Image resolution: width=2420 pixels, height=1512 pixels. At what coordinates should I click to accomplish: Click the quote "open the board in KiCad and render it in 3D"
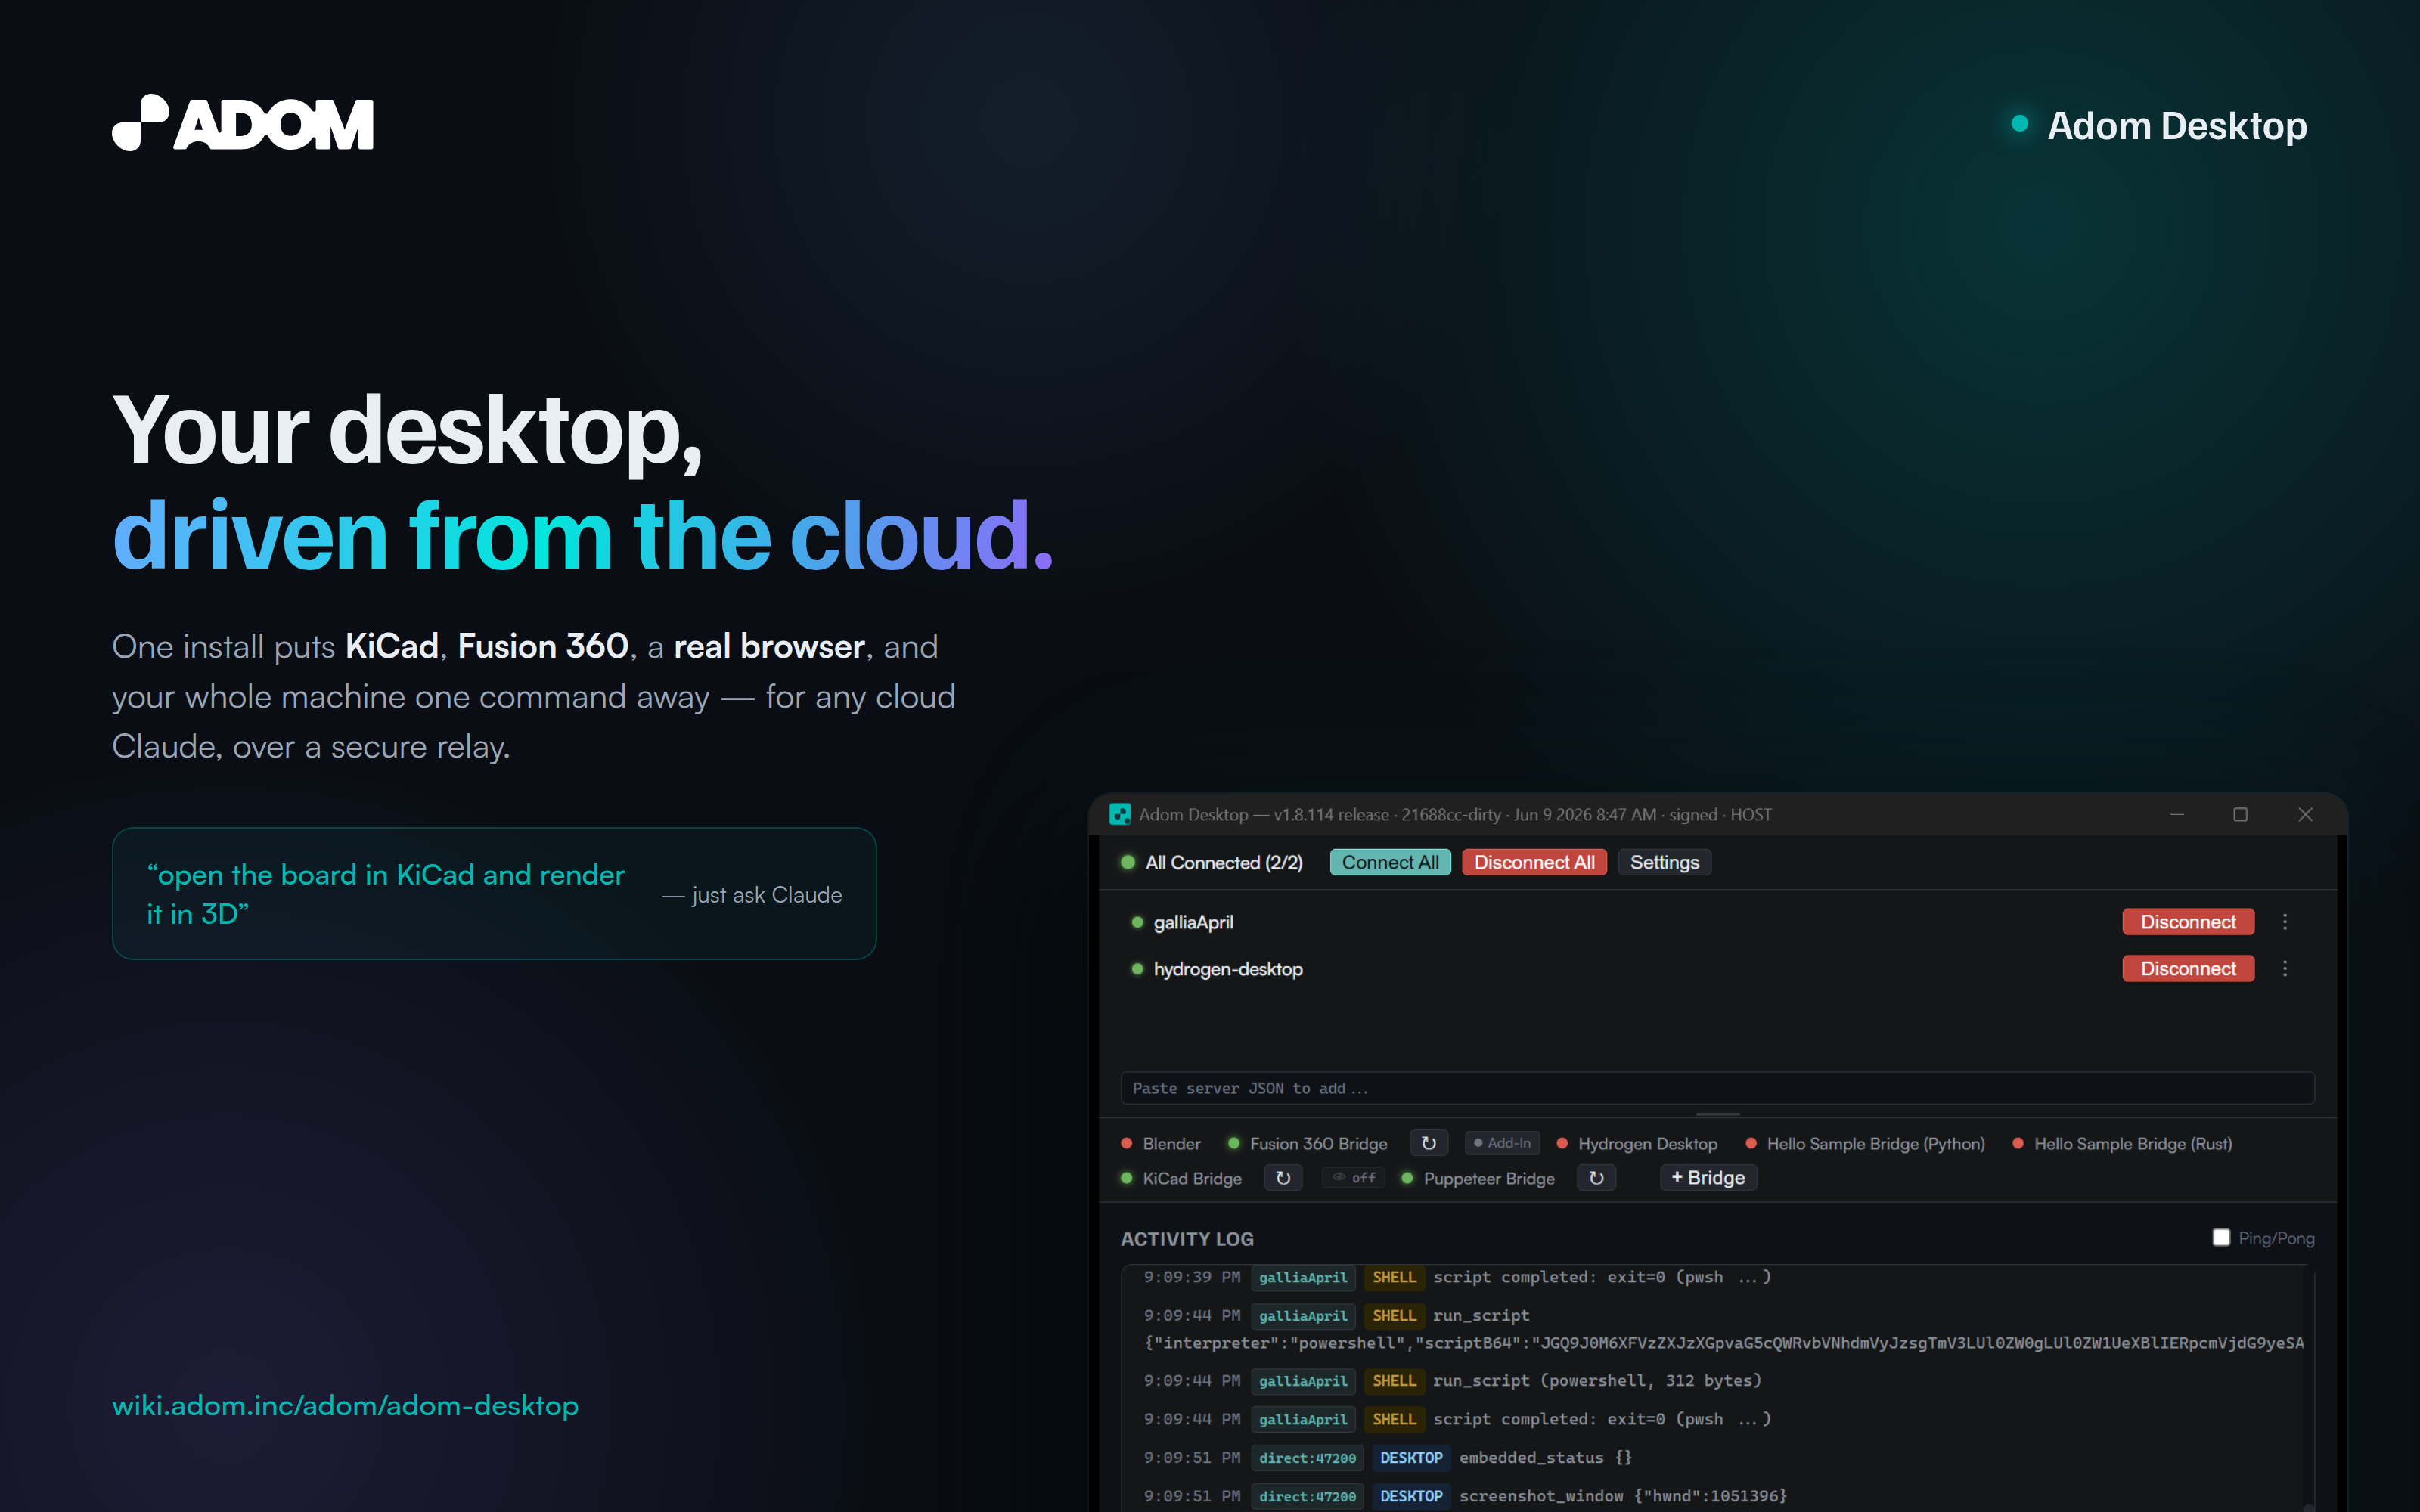(386, 894)
